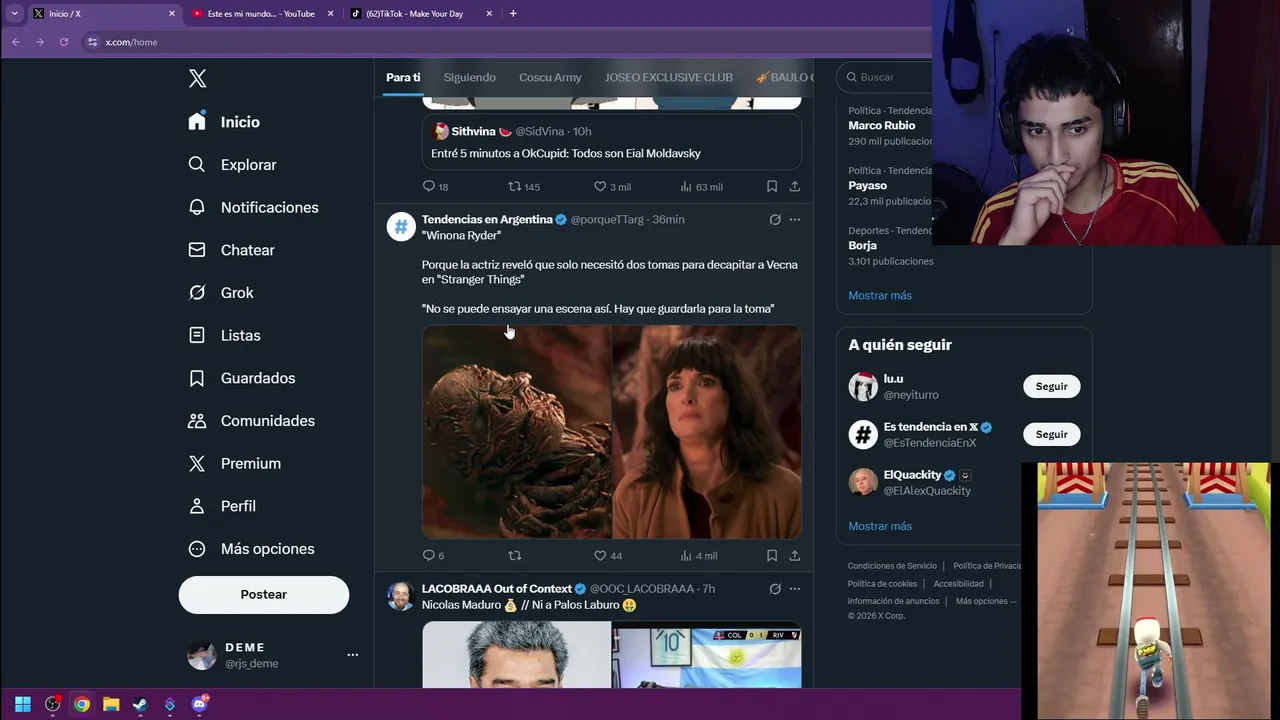
Task: Open a new browser tab
Action: (x=513, y=14)
